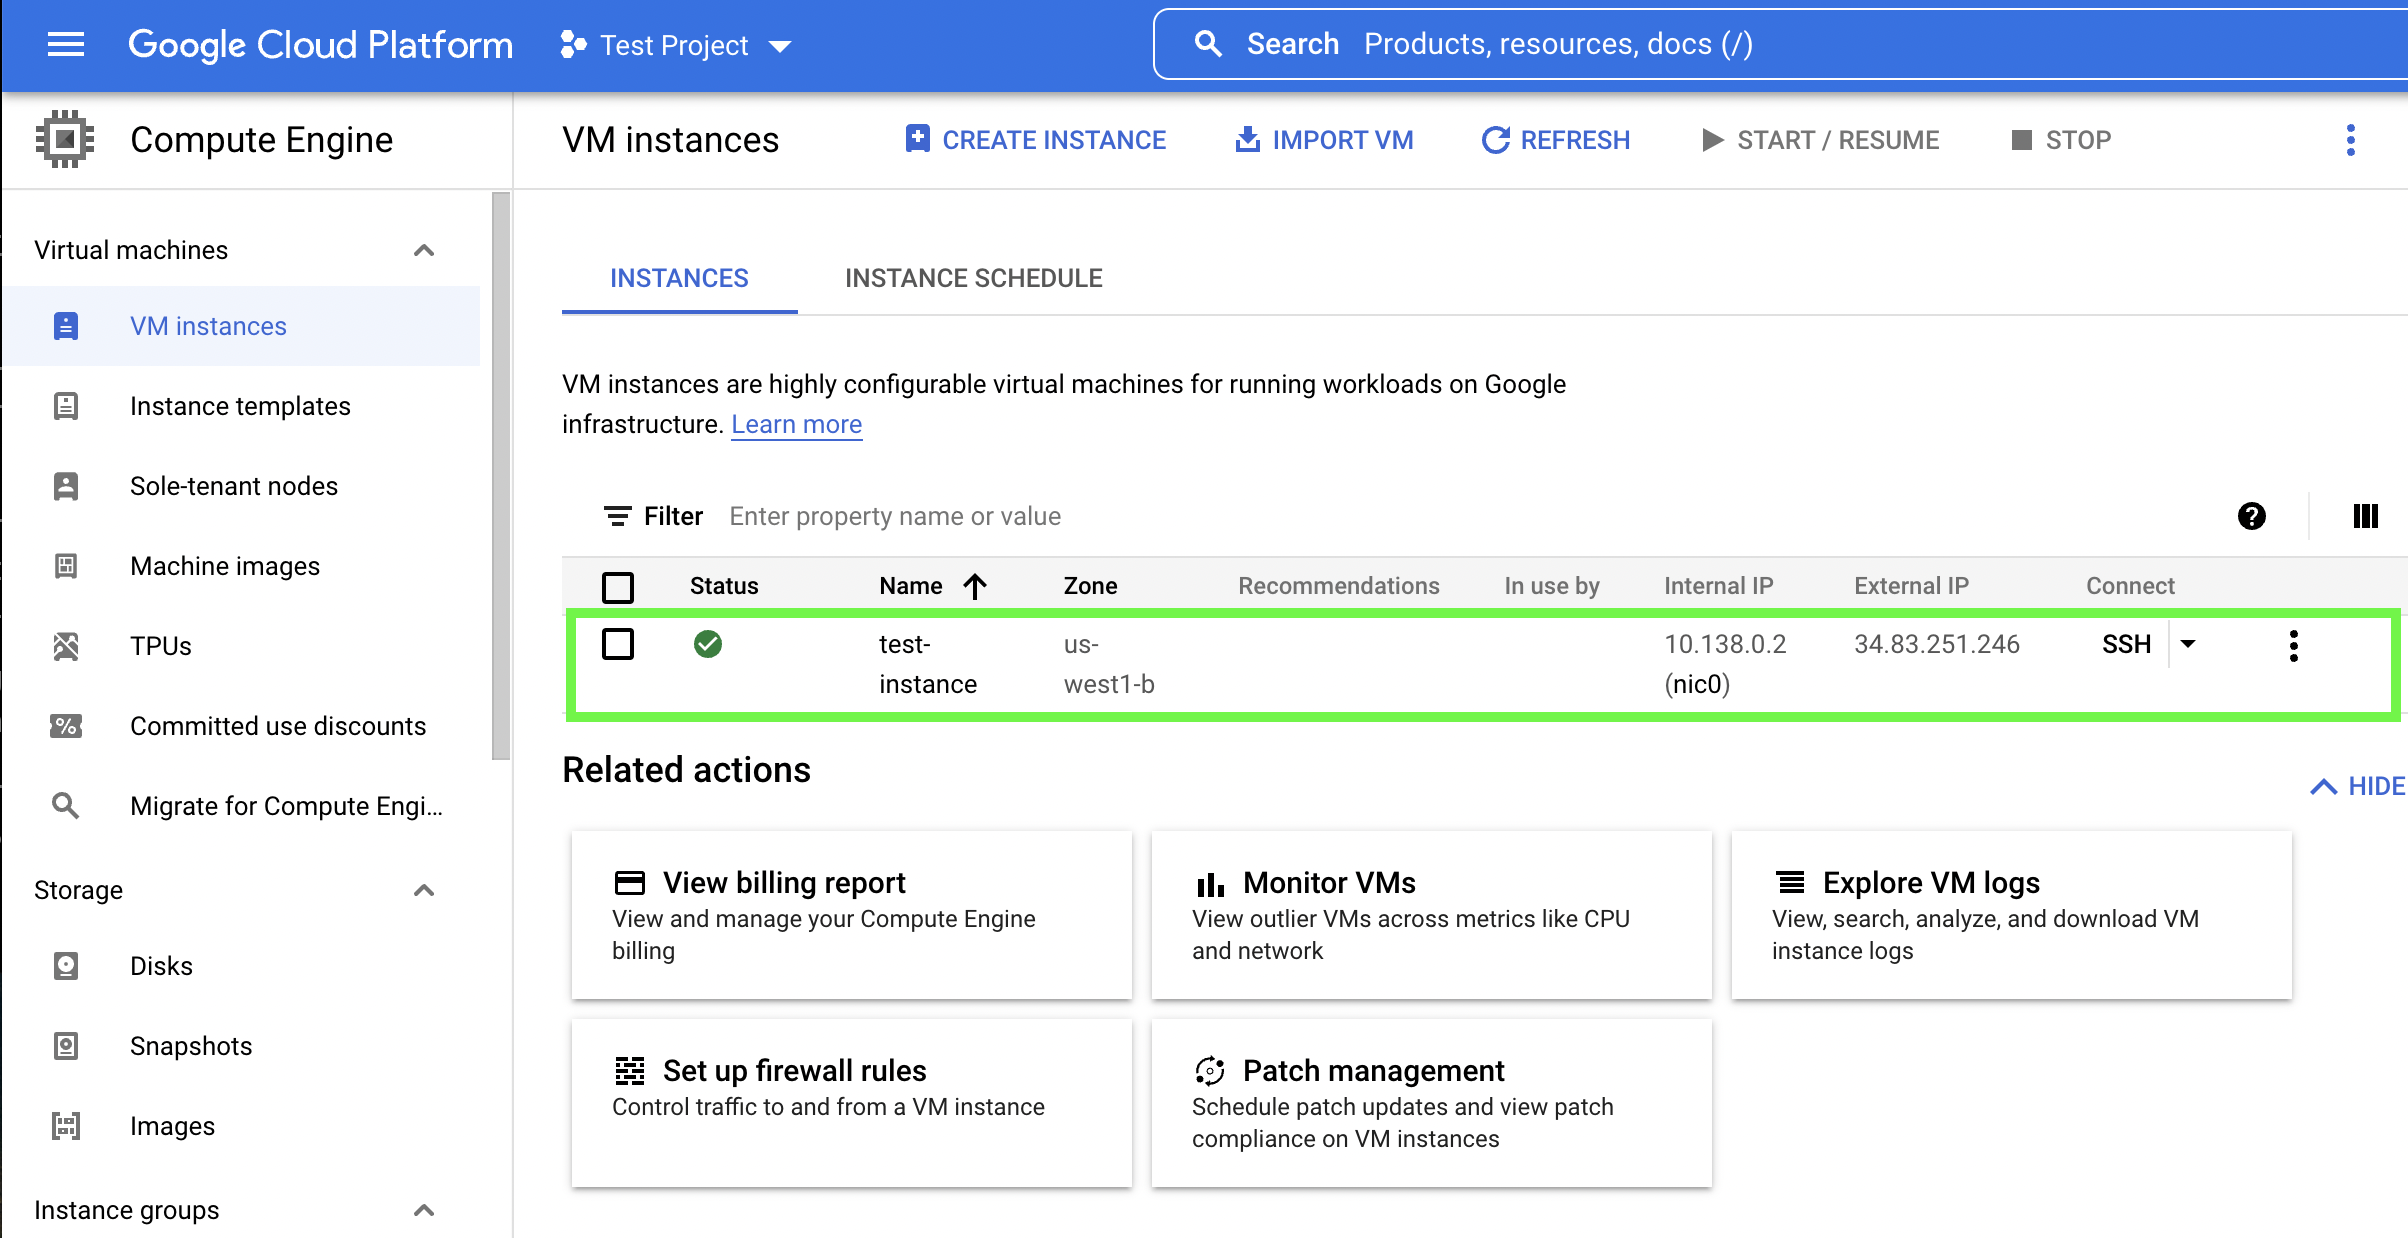The height and width of the screenshot is (1238, 2408).
Task: Check the select-all instances checkbox
Action: (x=618, y=587)
